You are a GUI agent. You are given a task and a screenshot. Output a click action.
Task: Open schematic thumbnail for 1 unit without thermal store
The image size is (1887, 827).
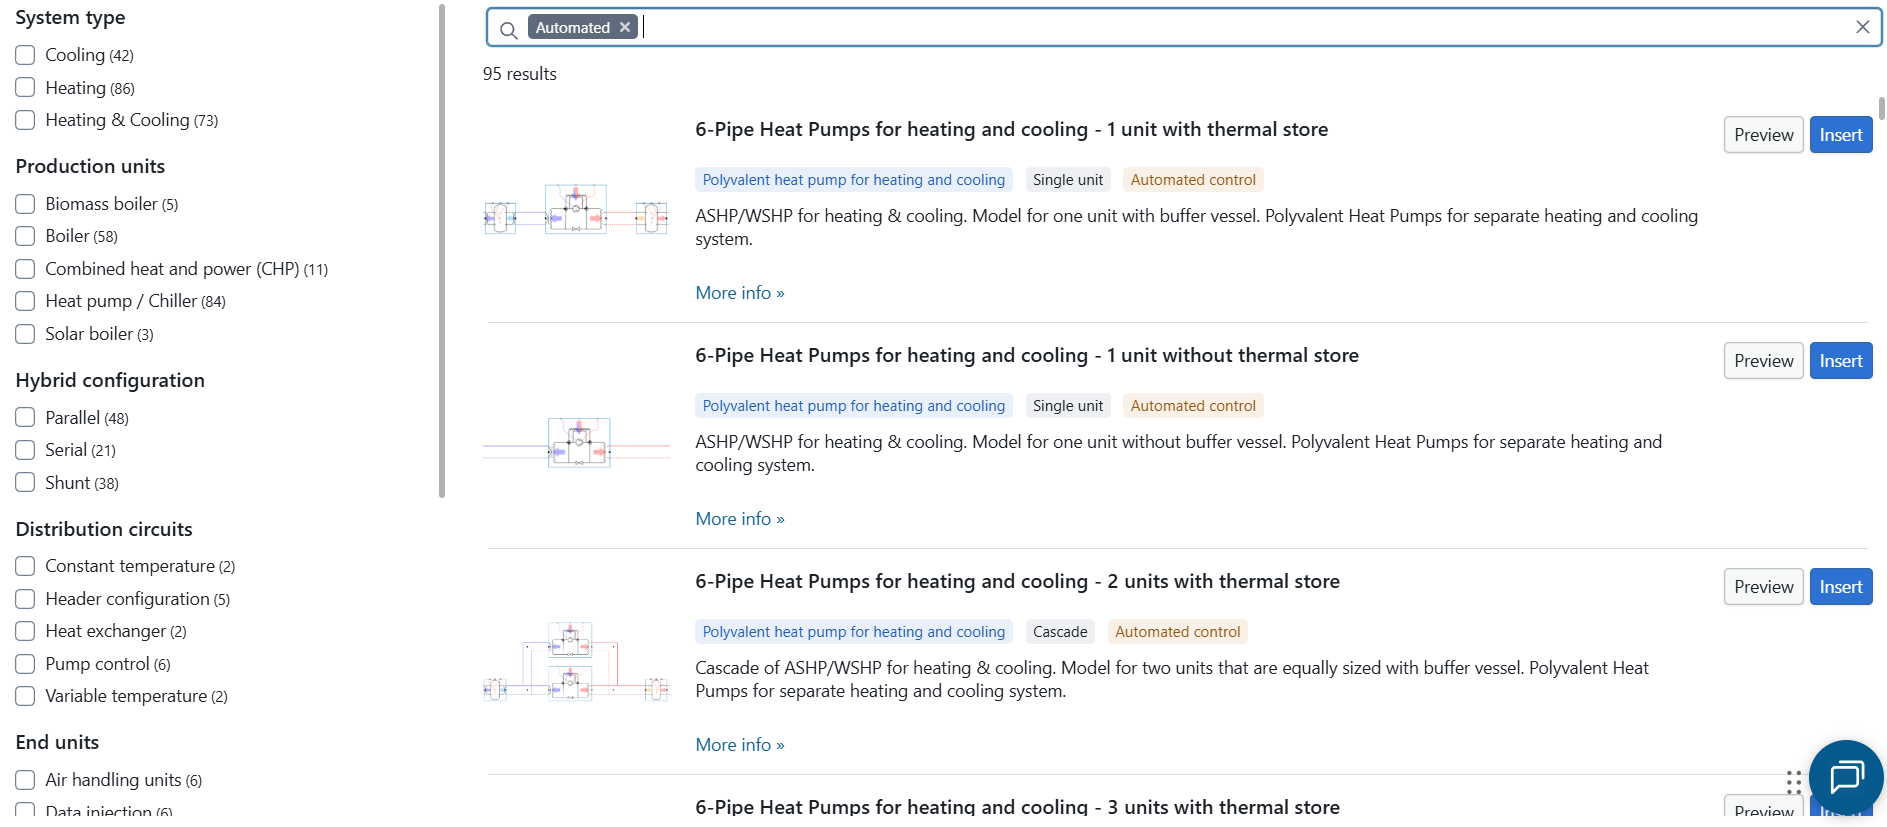(x=576, y=443)
